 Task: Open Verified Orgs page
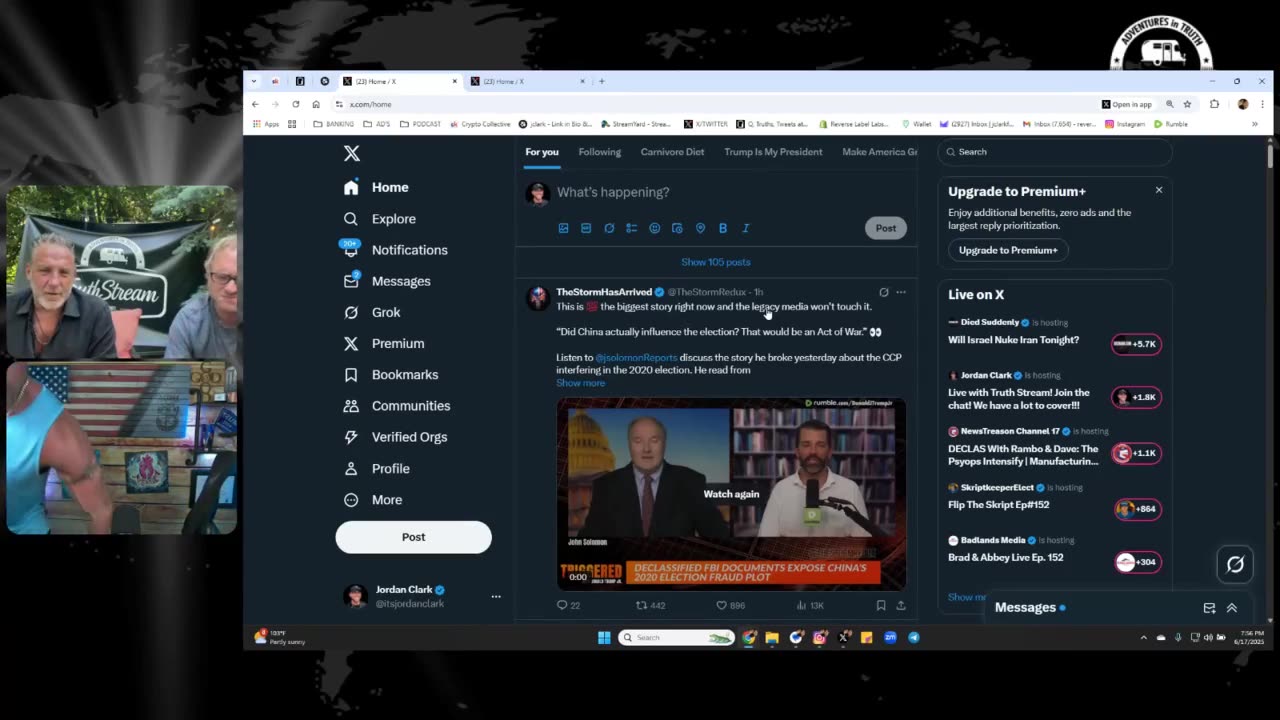[396, 437]
